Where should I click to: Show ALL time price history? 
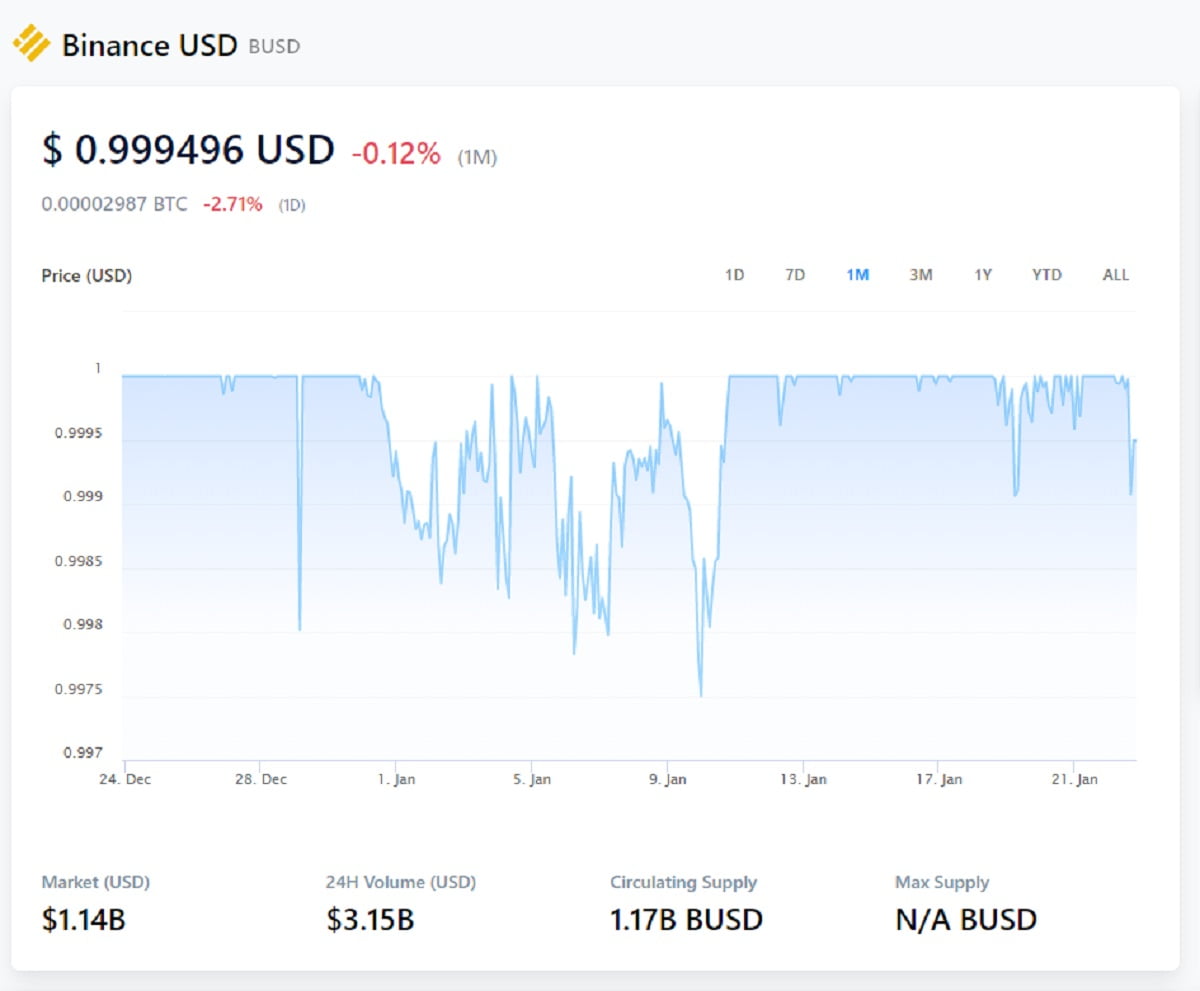[x=1116, y=275]
